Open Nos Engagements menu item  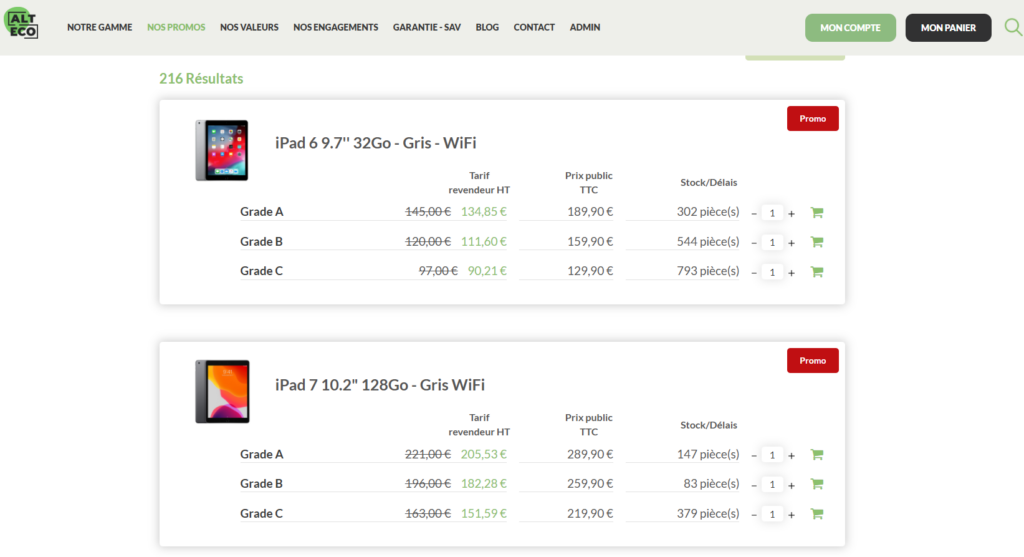point(335,27)
